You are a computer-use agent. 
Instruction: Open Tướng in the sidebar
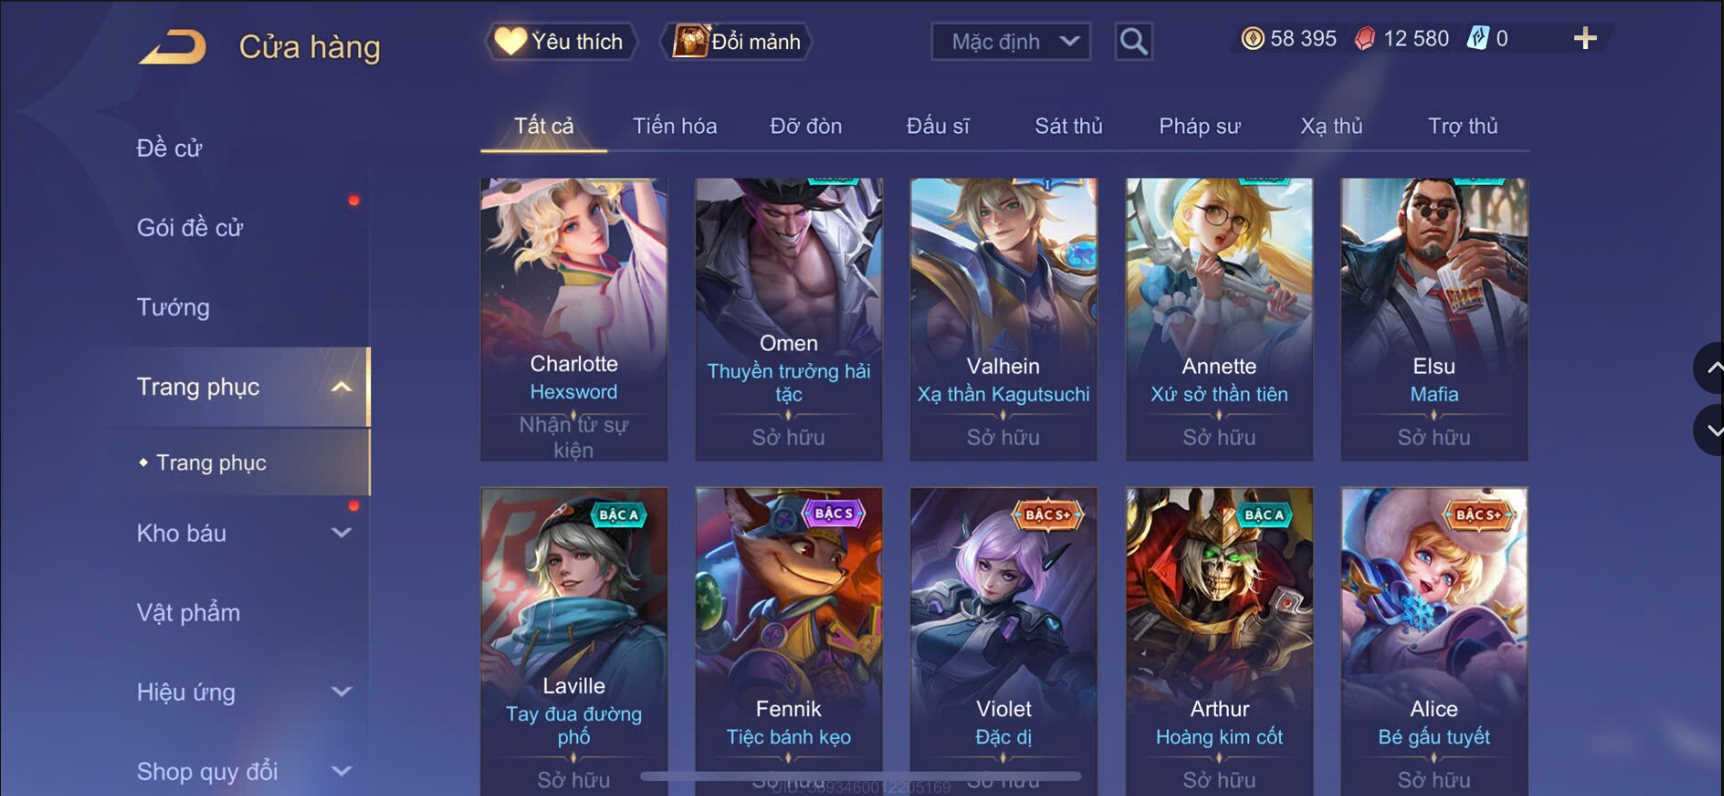pyautogui.click(x=173, y=307)
